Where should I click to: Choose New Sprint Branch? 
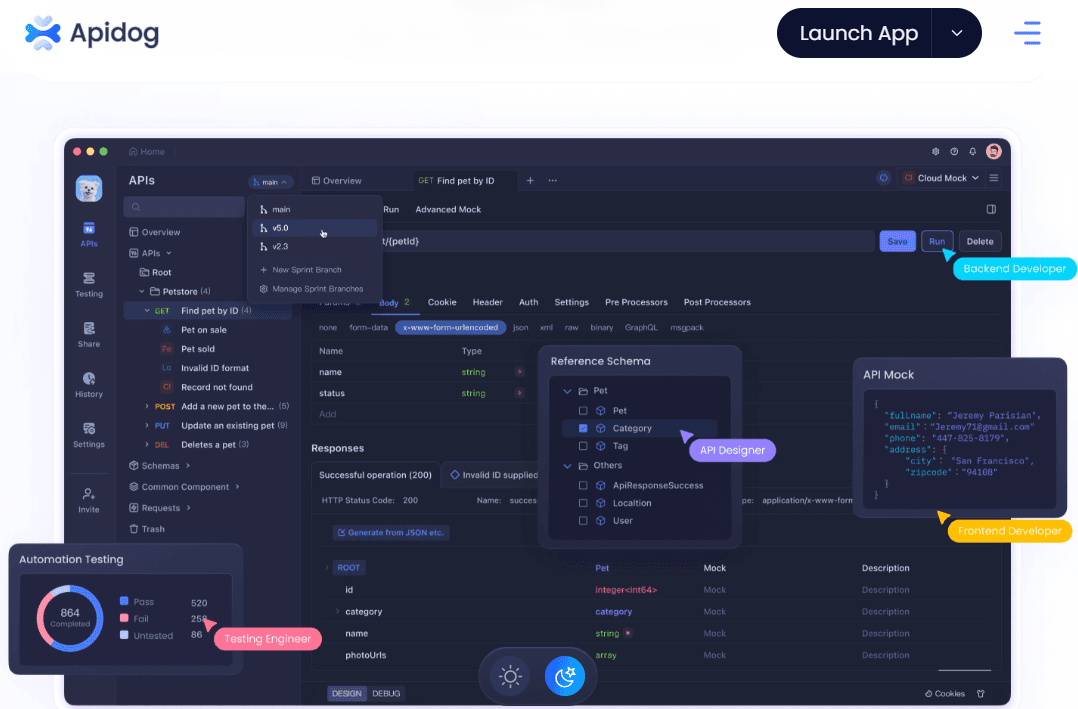tap(300, 270)
